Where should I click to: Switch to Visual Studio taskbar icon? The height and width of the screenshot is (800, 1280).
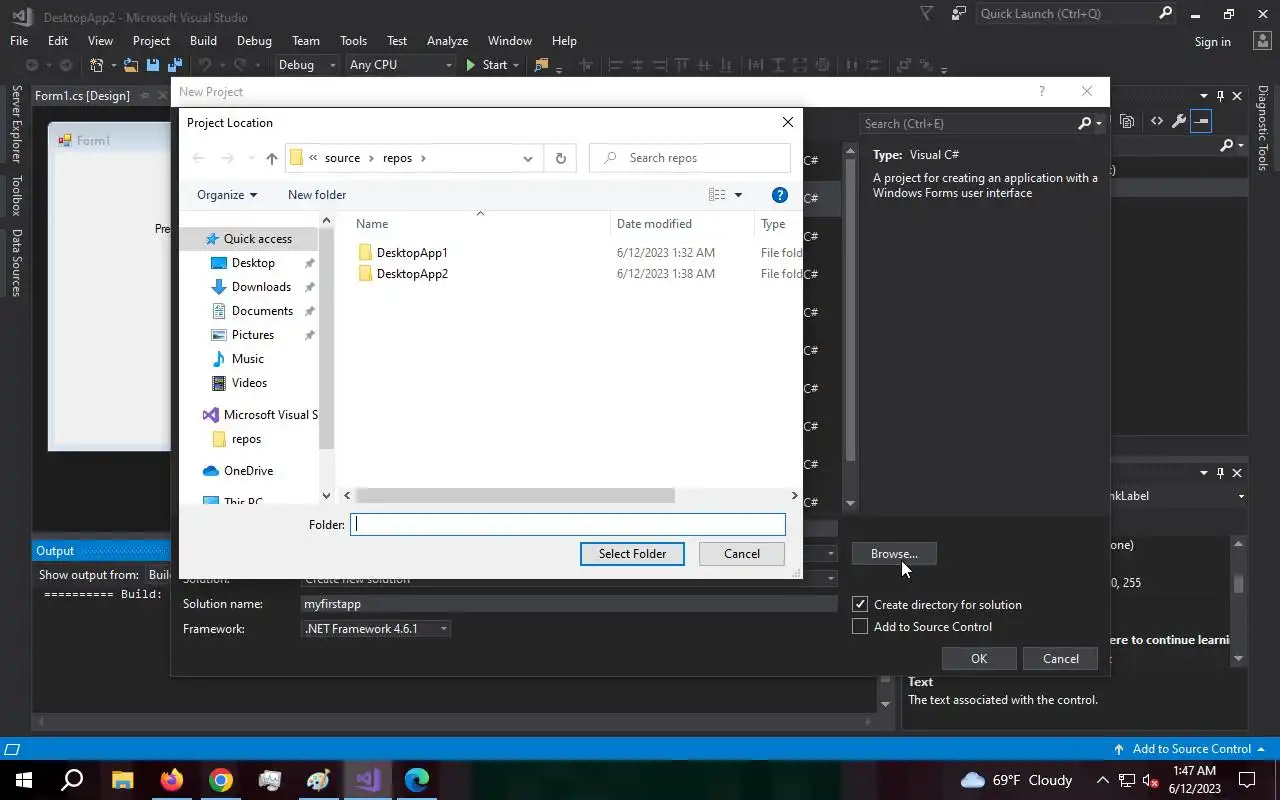368,780
